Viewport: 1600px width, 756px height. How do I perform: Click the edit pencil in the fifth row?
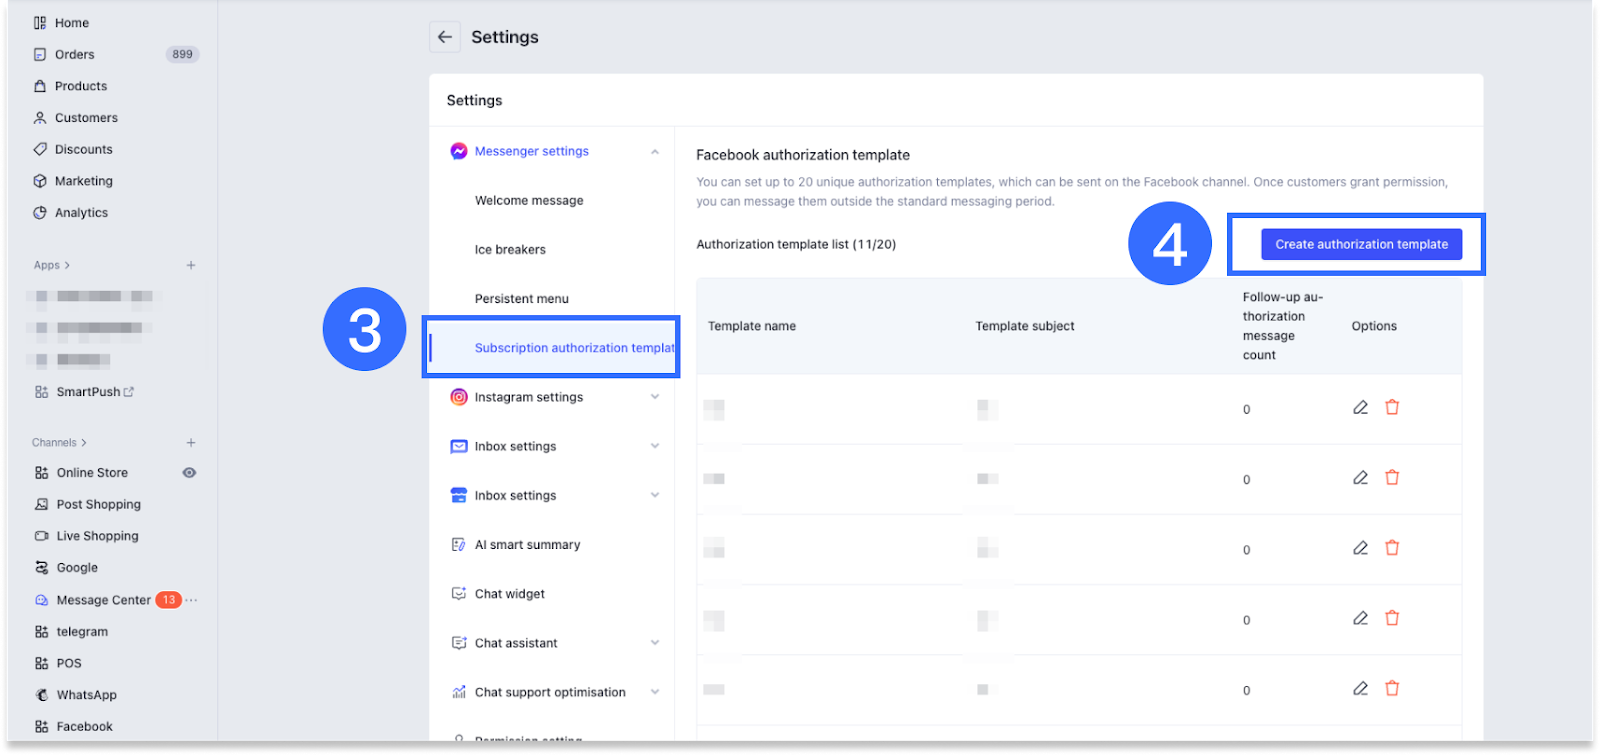(1360, 689)
